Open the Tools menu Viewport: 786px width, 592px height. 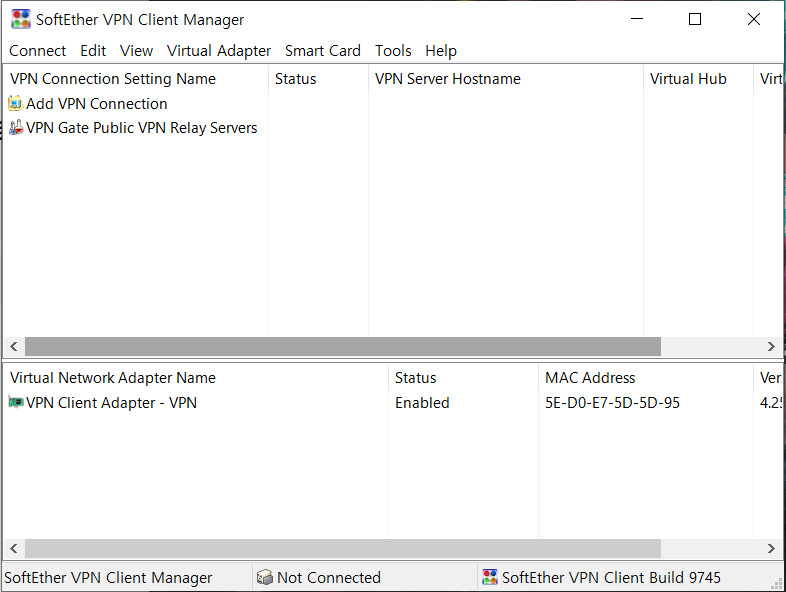[x=393, y=51]
